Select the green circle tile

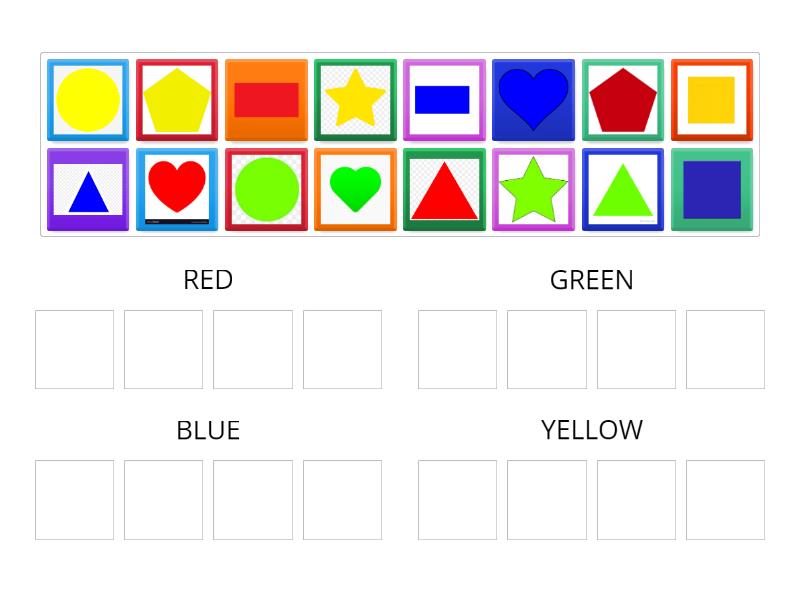266,190
